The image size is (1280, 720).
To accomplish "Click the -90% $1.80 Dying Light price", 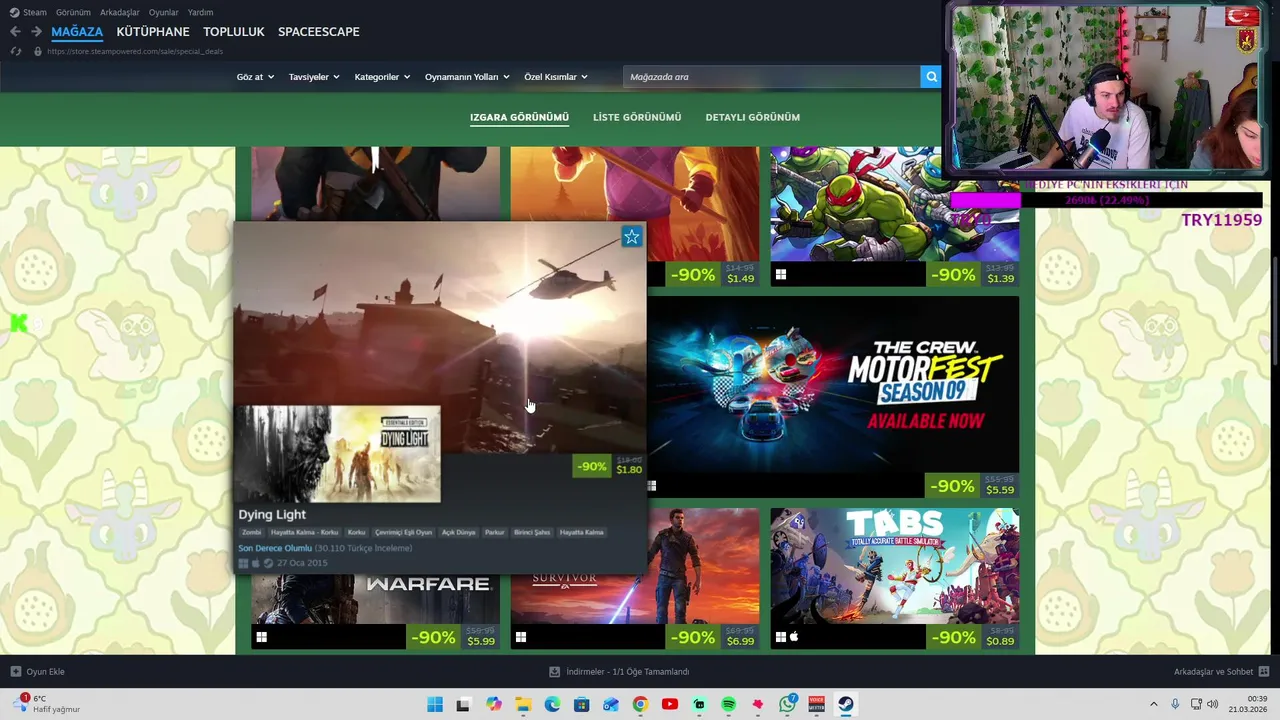I will click(x=609, y=466).
